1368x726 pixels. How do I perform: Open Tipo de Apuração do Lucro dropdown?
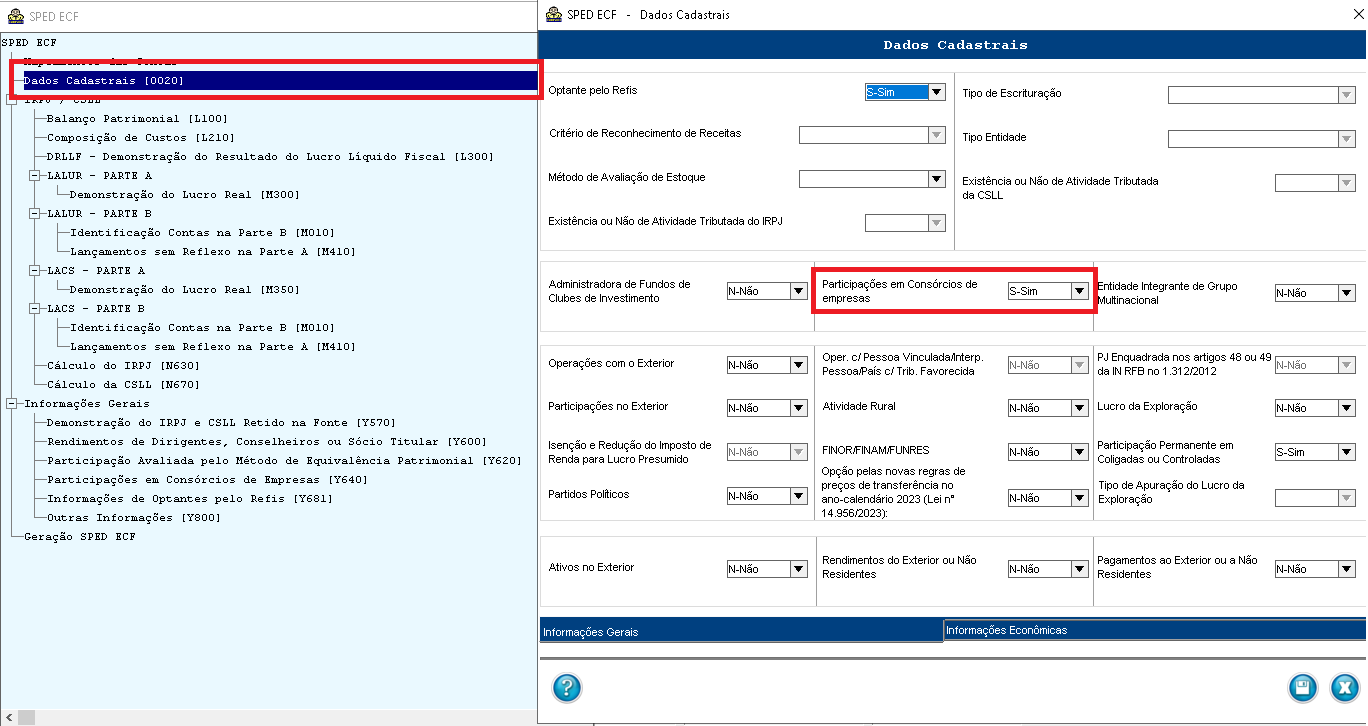pyautogui.click(x=1346, y=497)
